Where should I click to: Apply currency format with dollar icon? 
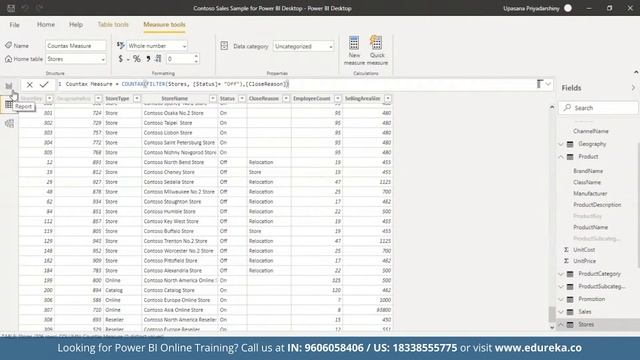point(120,59)
